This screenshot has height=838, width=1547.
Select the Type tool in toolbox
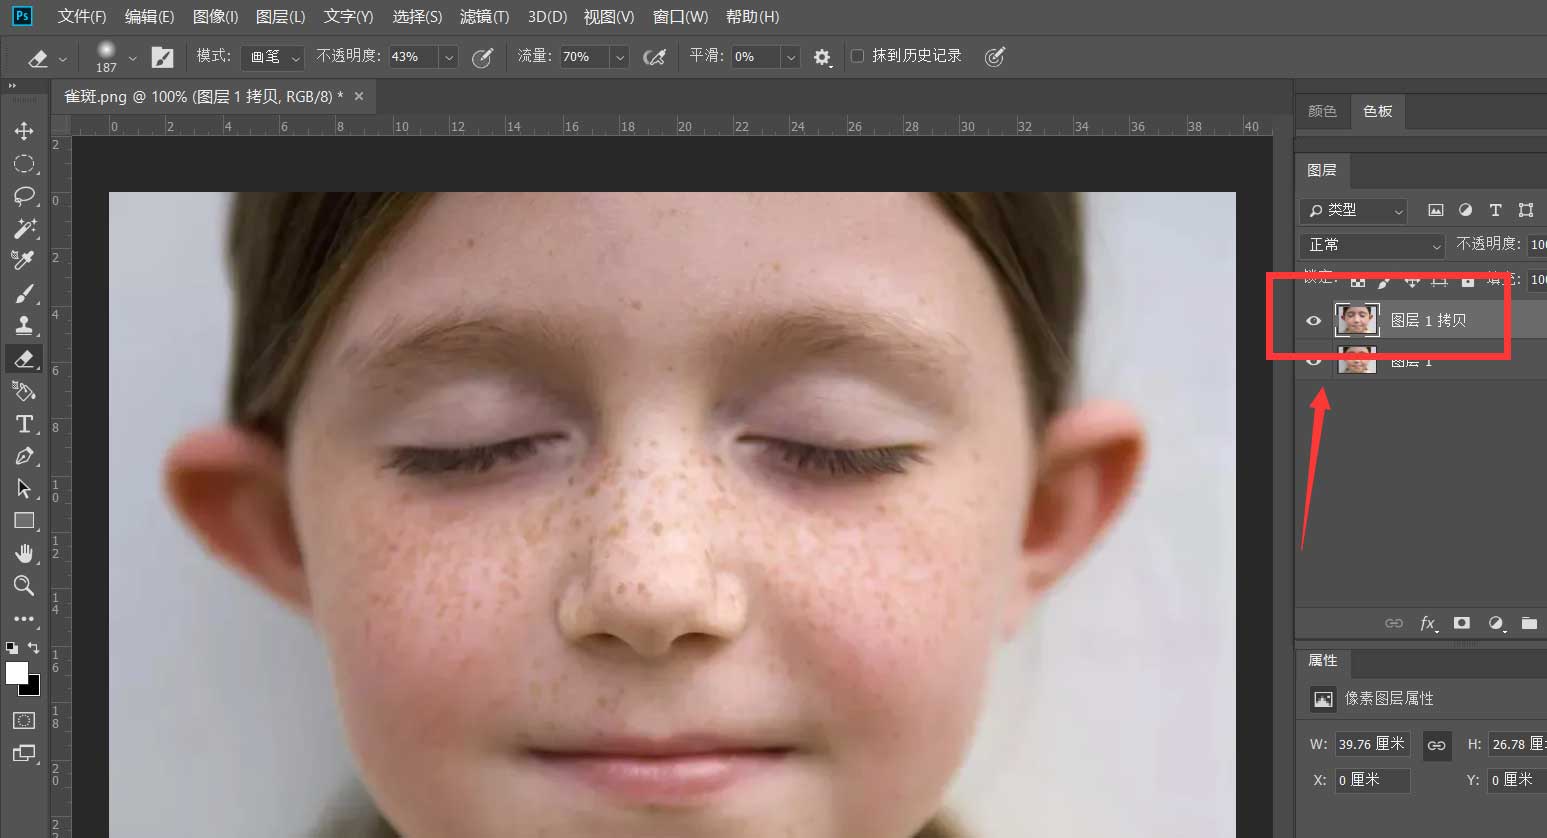click(x=24, y=424)
